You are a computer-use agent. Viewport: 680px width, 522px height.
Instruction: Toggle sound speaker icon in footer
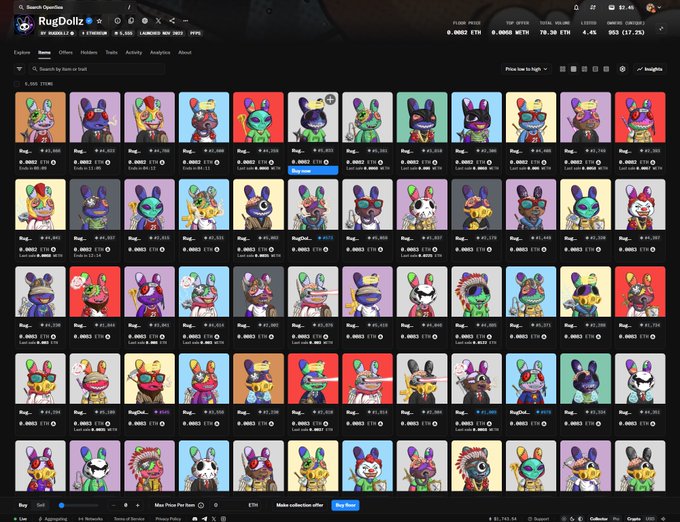[663, 519]
